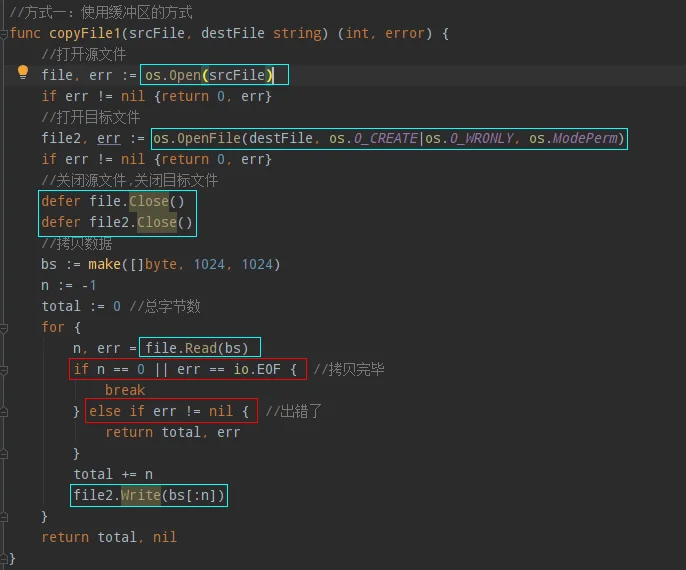Click the srcFile parameter in function signature
686x570 pixels.
[x=157, y=33]
